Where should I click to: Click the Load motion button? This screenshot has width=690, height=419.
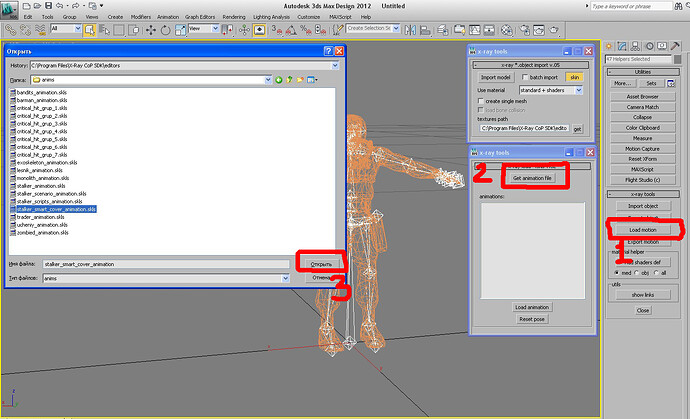coord(643,229)
